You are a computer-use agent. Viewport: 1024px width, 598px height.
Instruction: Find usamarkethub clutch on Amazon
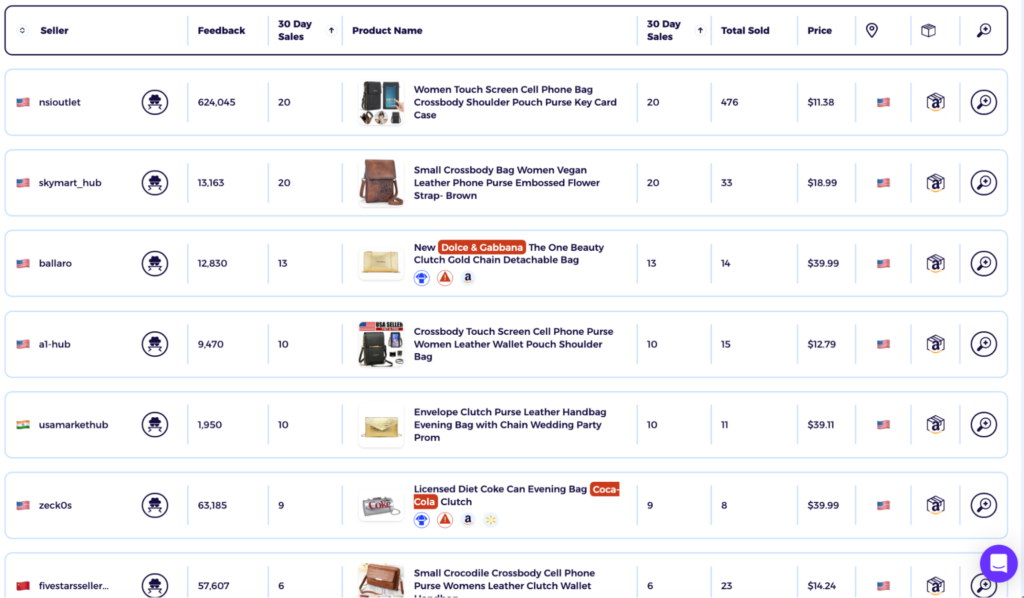[935, 424]
